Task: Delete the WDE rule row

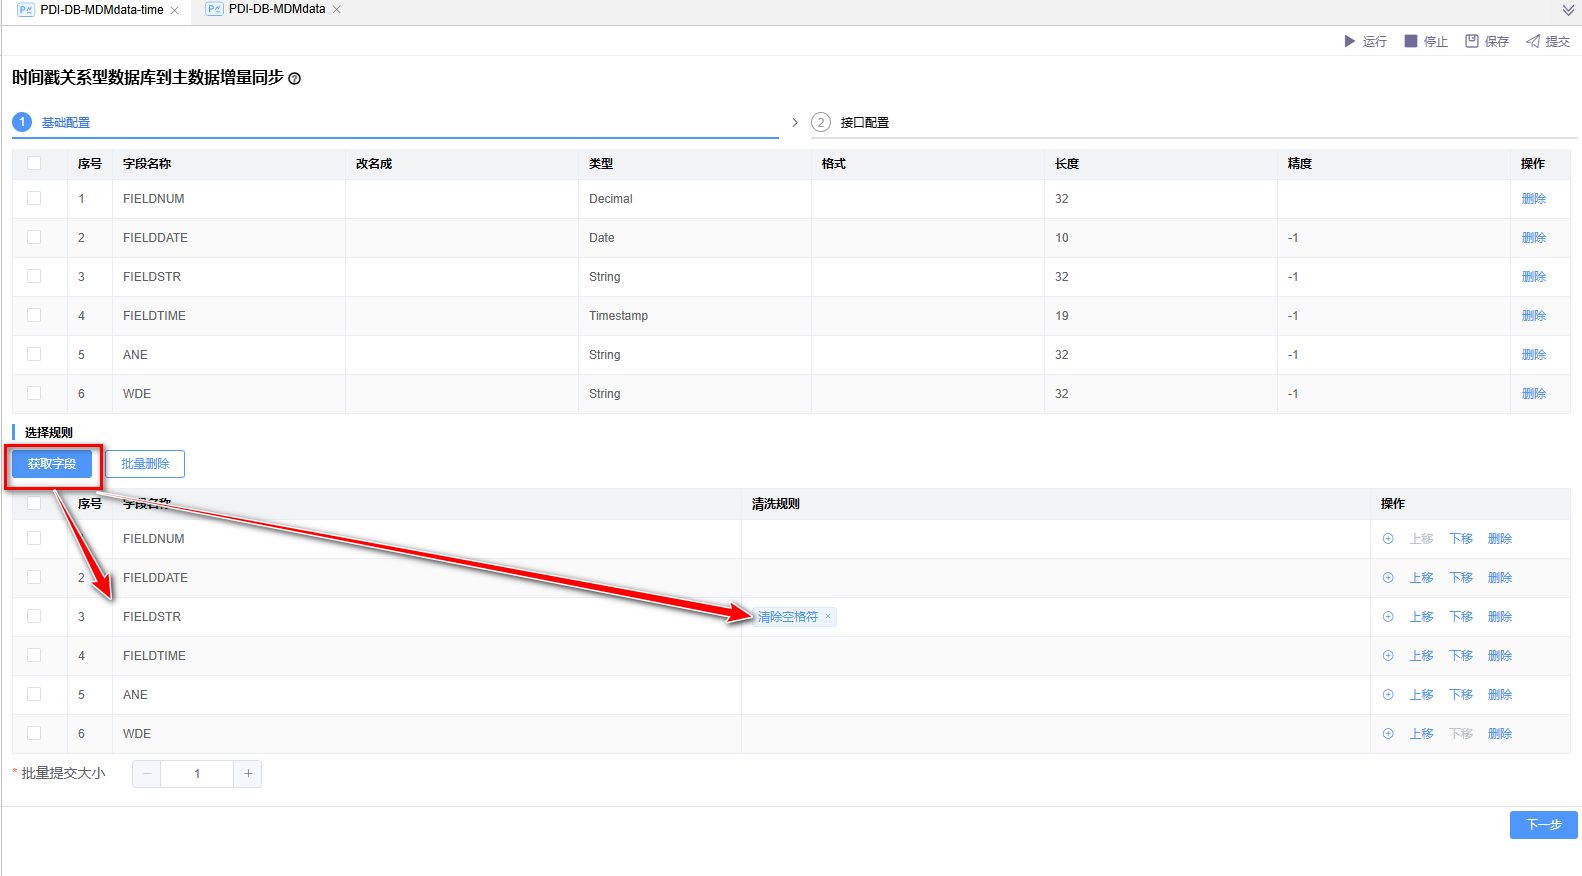Action: click(x=1500, y=734)
